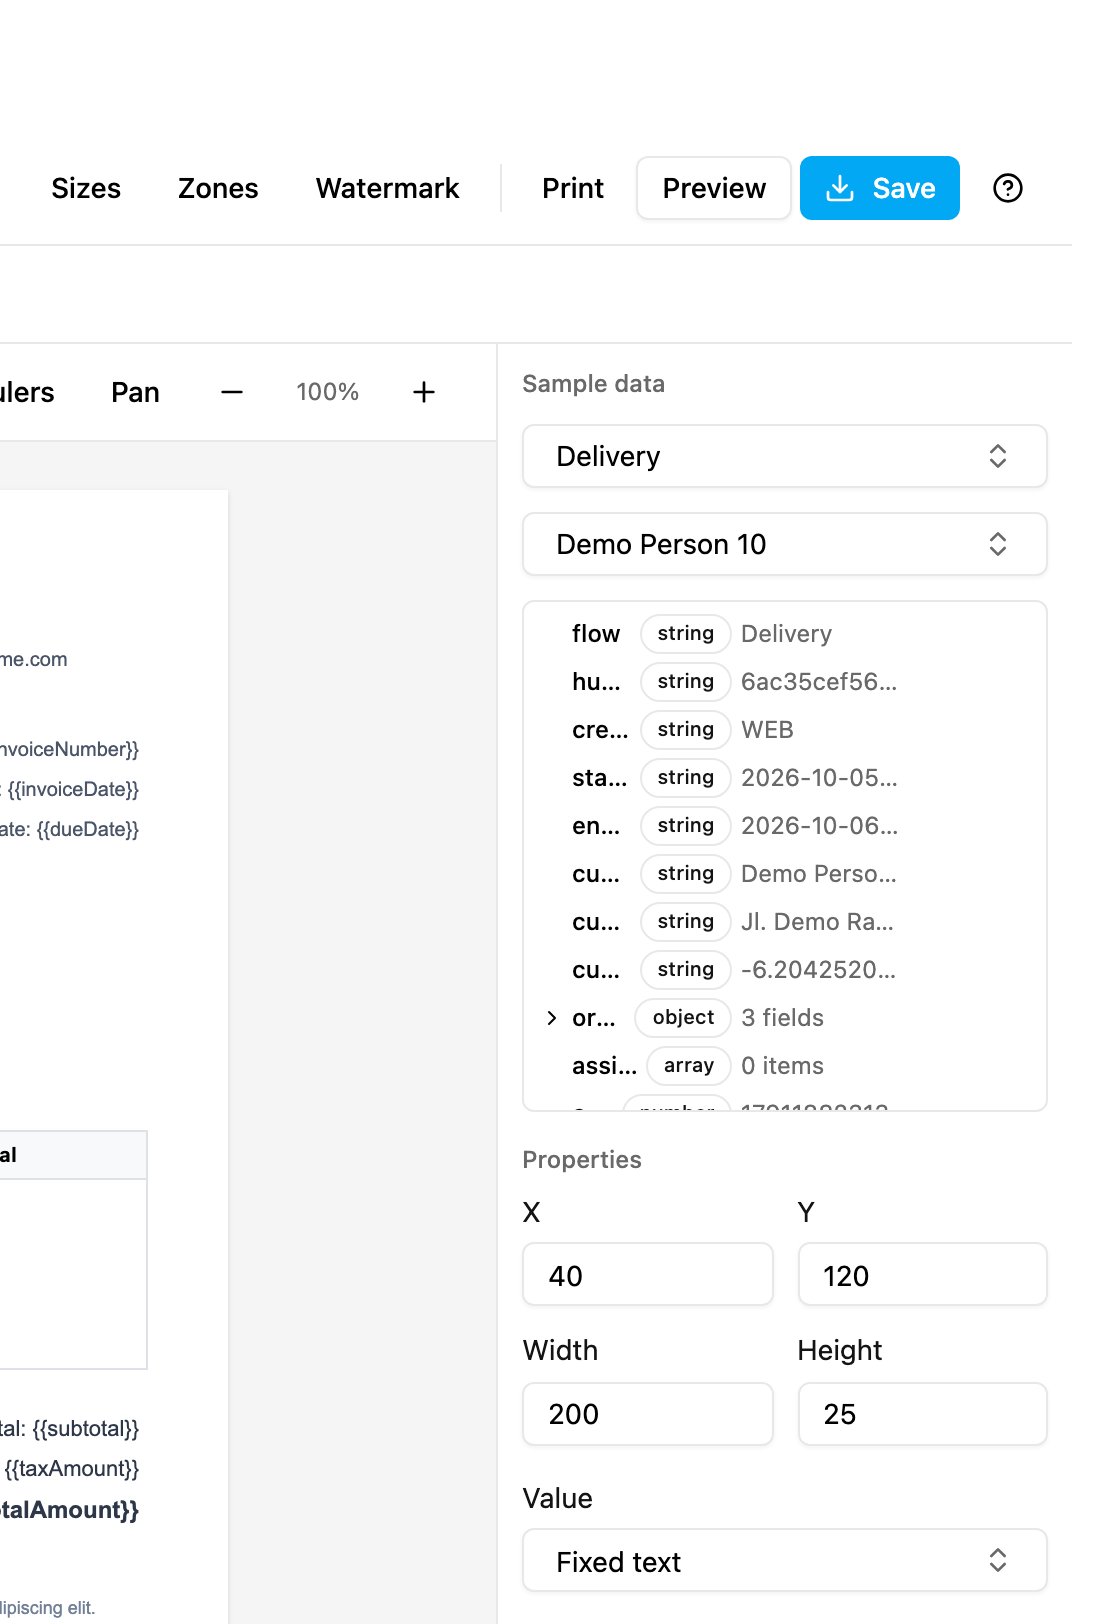The width and height of the screenshot is (1120, 1624).
Task: Select the row with value 6ac35cef56...
Action: pos(785,682)
